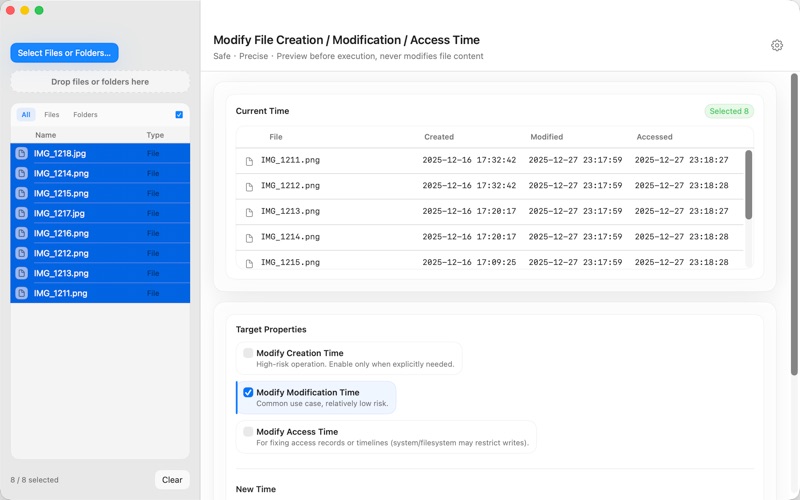The height and width of the screenshot is (500, 800).
Task: Click the main panel vertical scrollbar
Action: [x=794, y=224]
